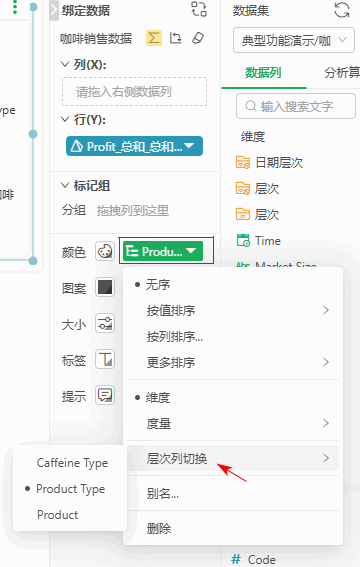This screenshot has width=360, height=567.
Task: Select the Caffeine Type hierarchy option
Action: tap(72, 463)
